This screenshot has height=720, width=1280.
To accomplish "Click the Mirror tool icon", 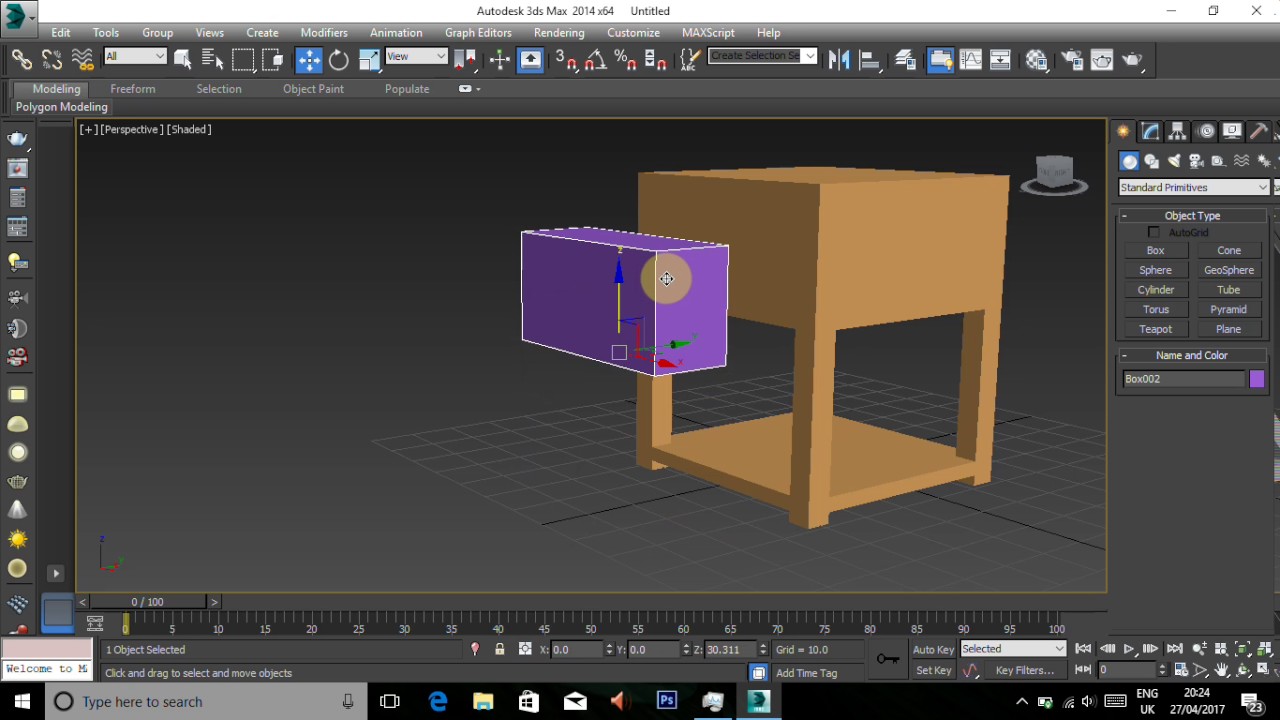I will point(839,60).
